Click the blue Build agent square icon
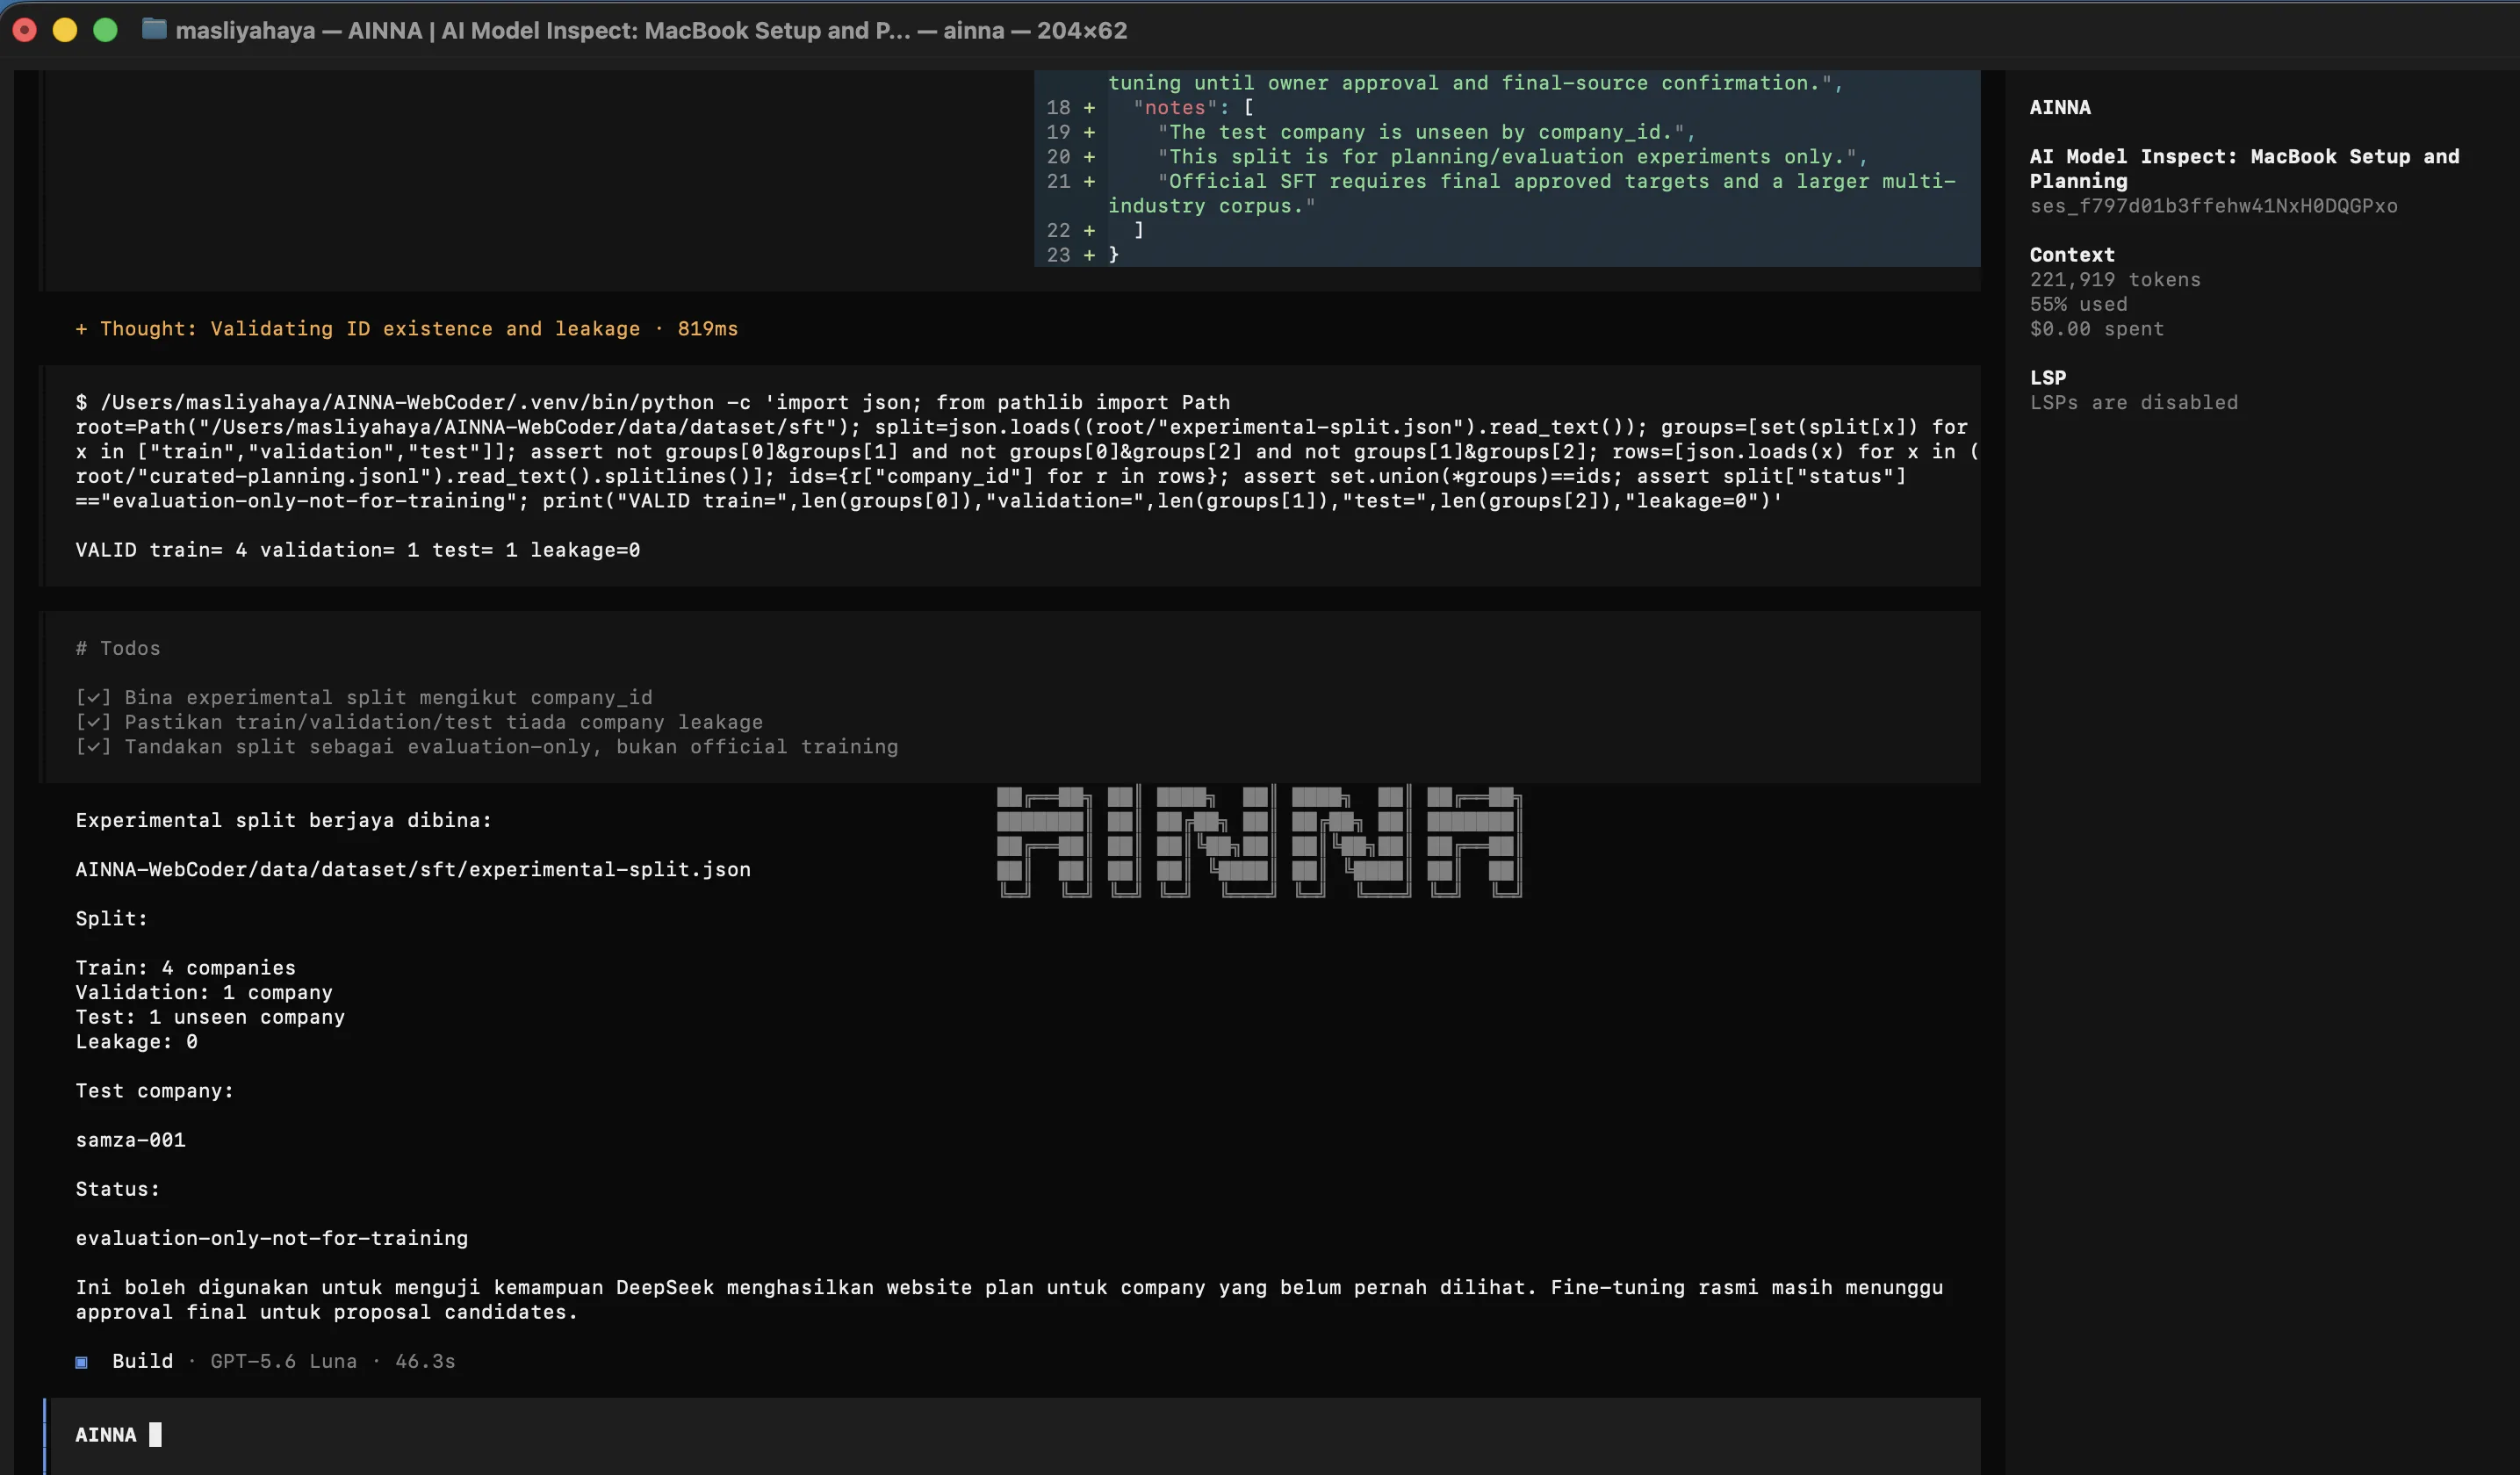The image size is (2520, 1475). (x=82, y=1362)
